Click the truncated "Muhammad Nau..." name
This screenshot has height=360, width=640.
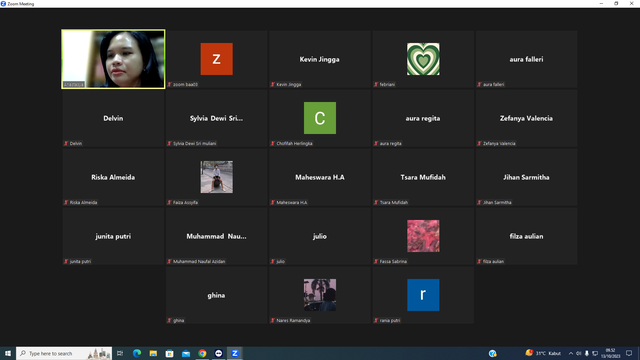tap(216, 236)
